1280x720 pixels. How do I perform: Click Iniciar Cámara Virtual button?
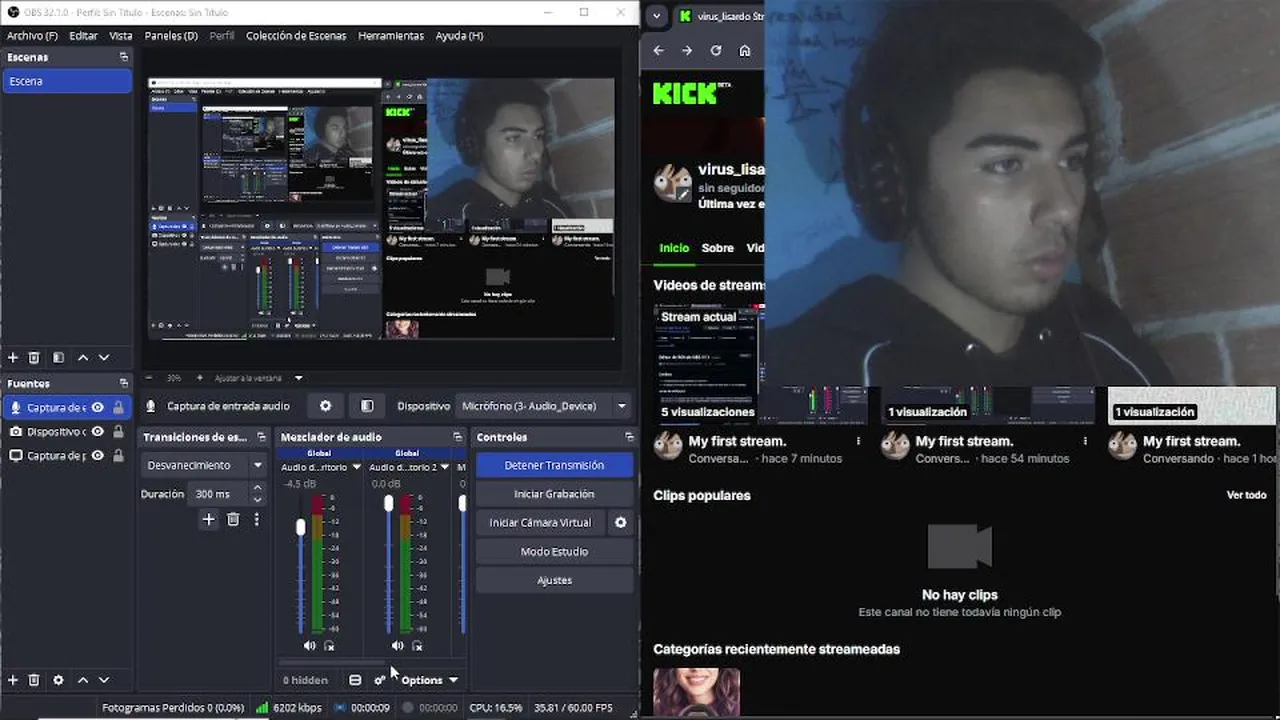pyautogui.click(x=540, y=522)
